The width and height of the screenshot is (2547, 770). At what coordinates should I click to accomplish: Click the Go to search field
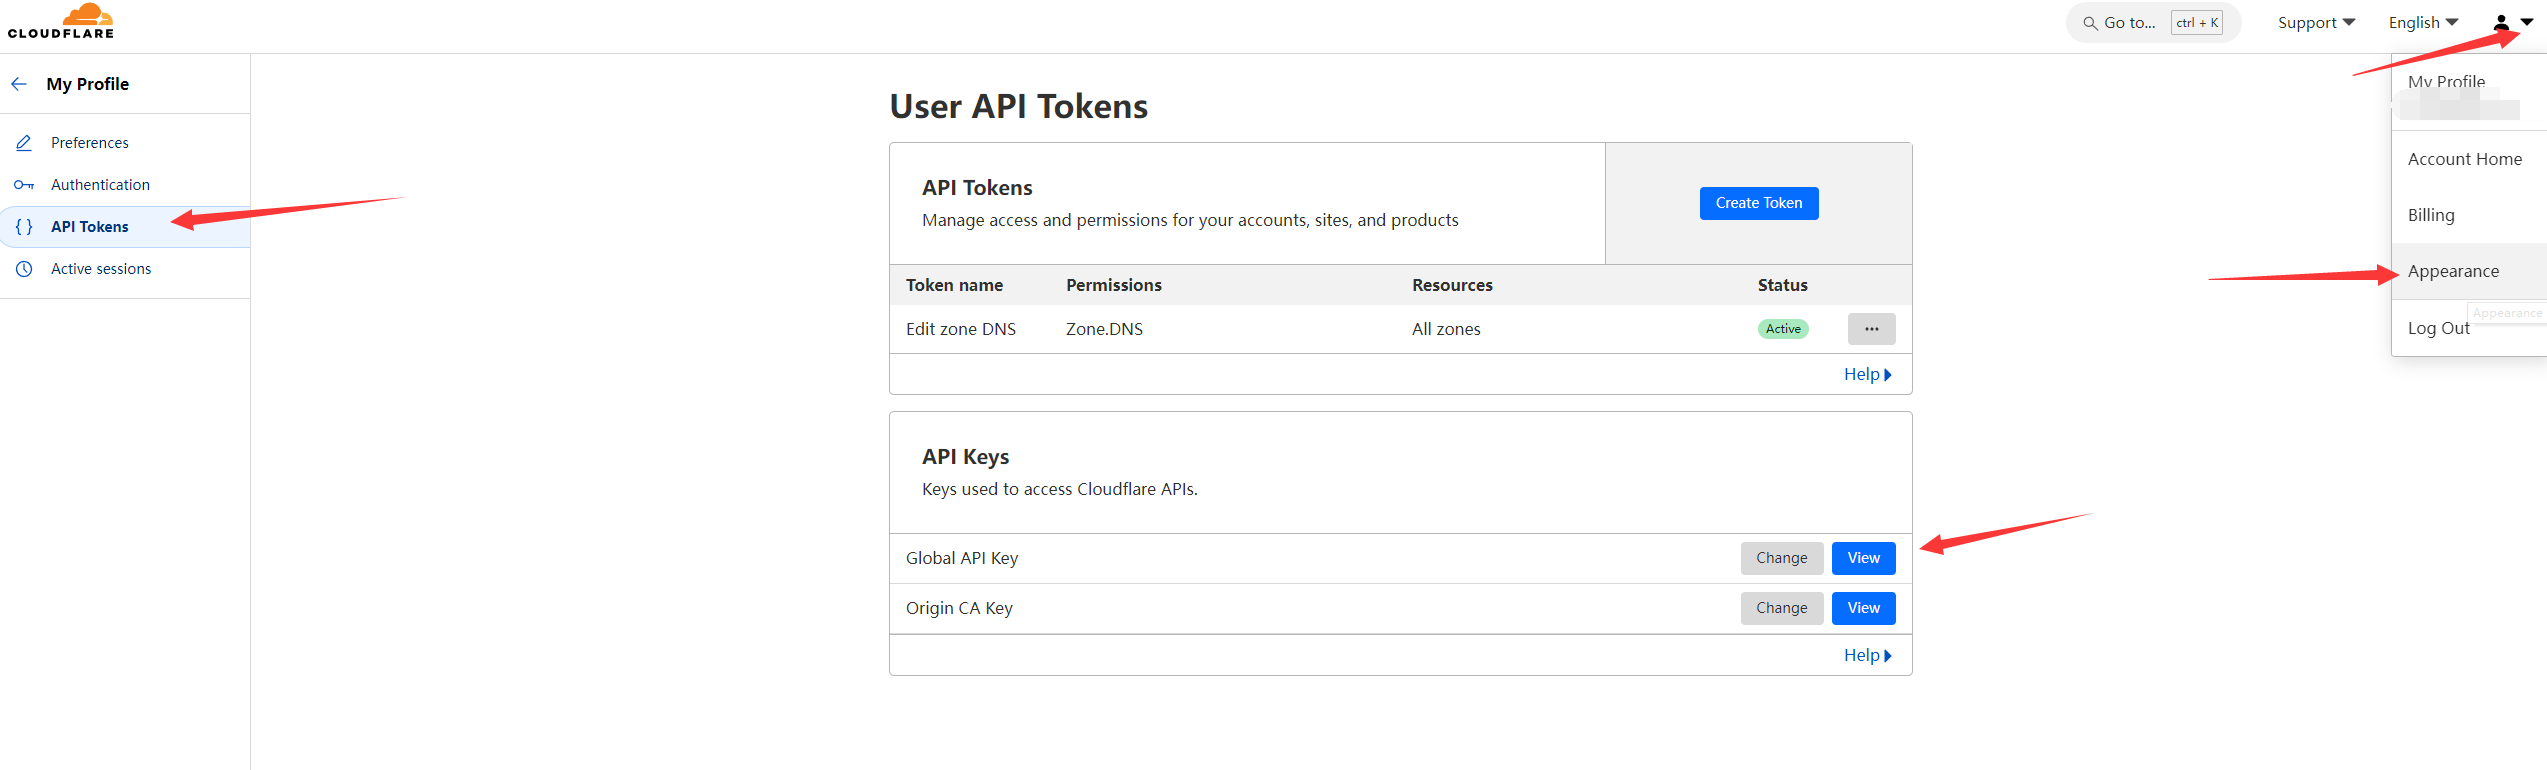2130,23
